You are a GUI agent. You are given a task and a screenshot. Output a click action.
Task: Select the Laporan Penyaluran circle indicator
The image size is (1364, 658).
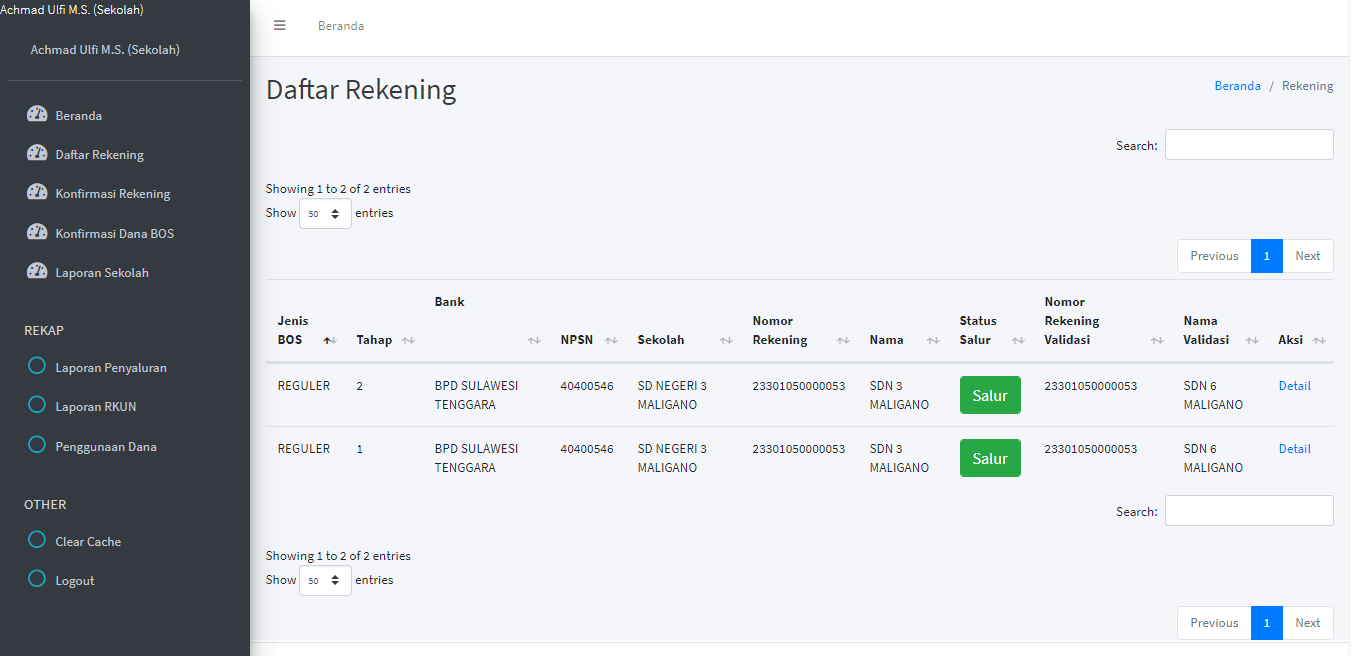[37, 366]
